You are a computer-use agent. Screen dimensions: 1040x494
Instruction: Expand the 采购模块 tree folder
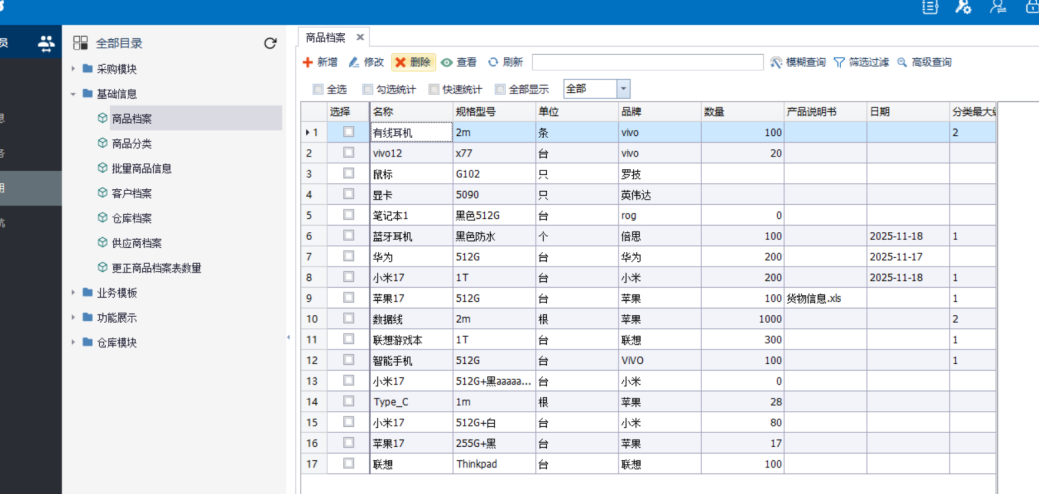tap(74, 69)
